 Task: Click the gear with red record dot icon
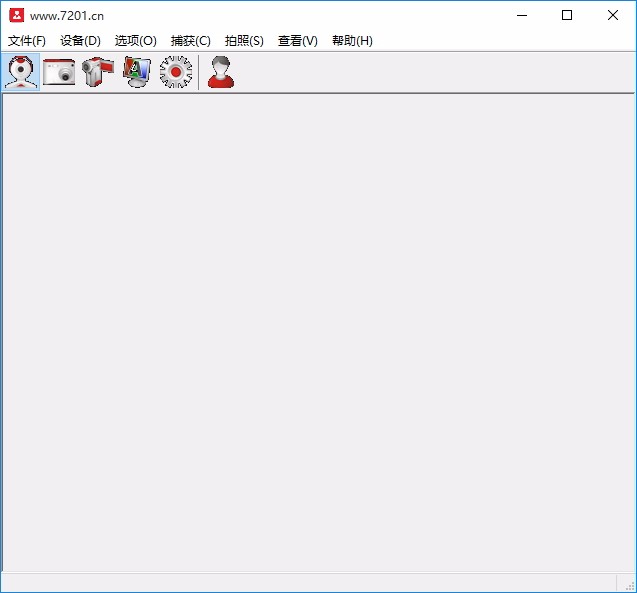pos(176,72)
